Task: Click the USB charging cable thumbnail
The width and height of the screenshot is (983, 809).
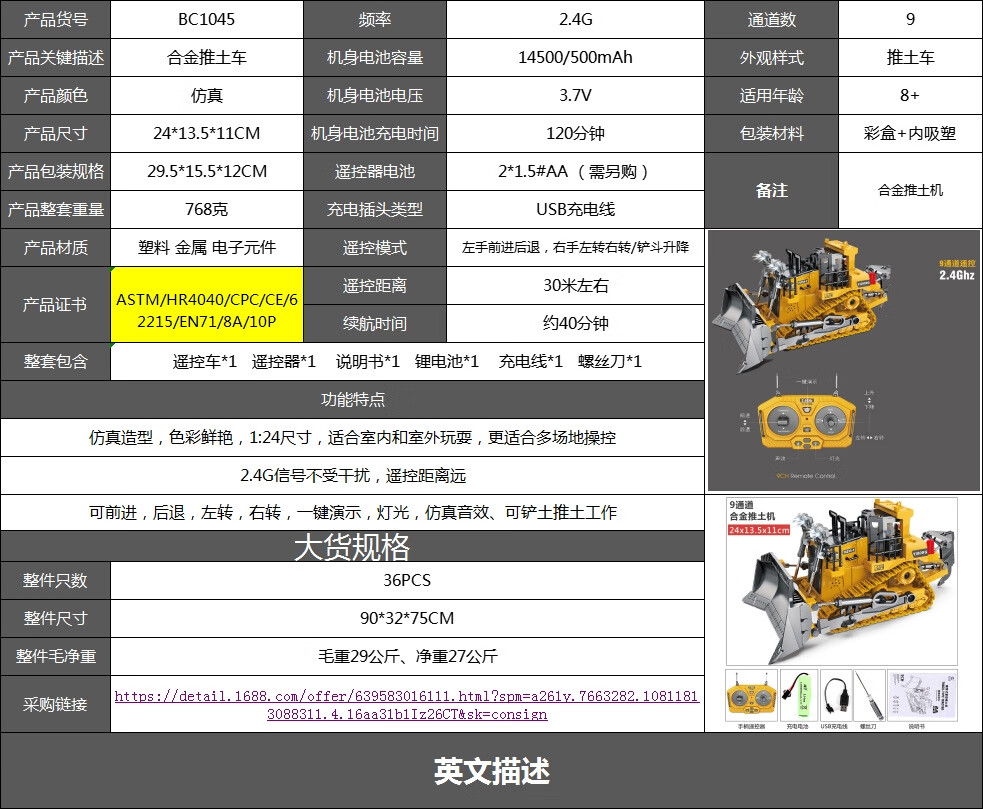Action: click(x=836, y=696)
